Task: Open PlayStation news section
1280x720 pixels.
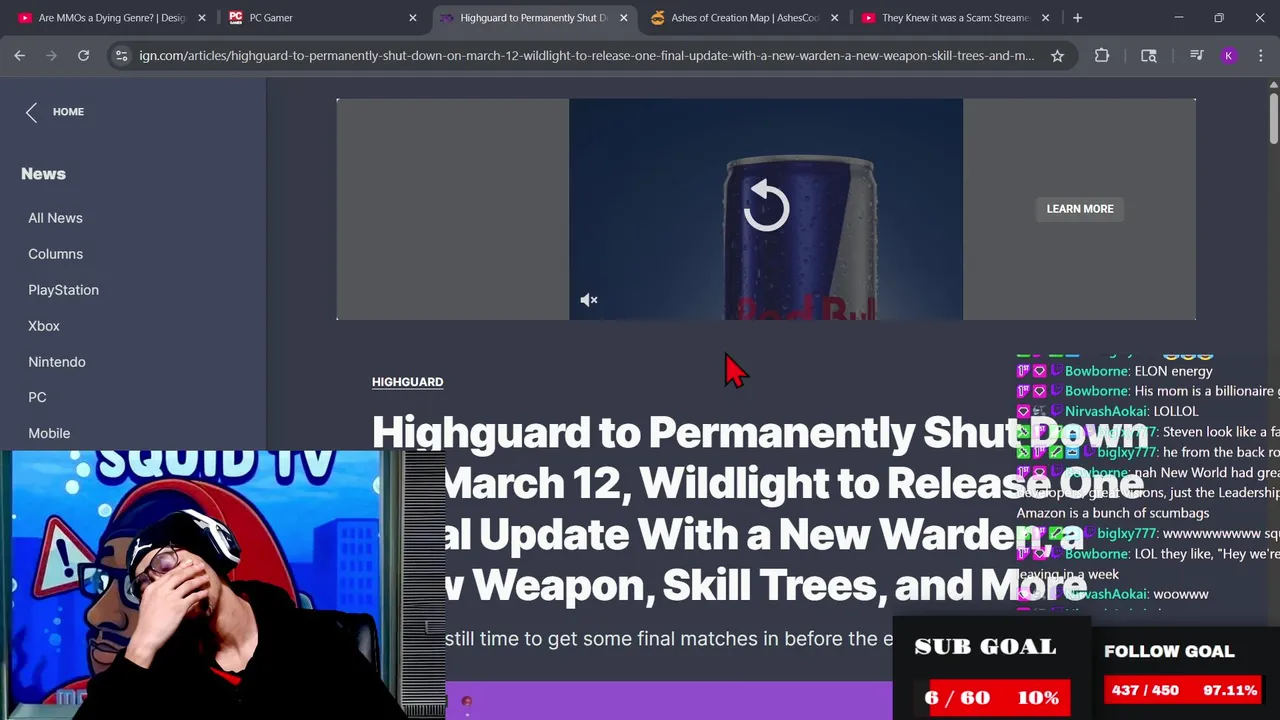Action: 63,290
